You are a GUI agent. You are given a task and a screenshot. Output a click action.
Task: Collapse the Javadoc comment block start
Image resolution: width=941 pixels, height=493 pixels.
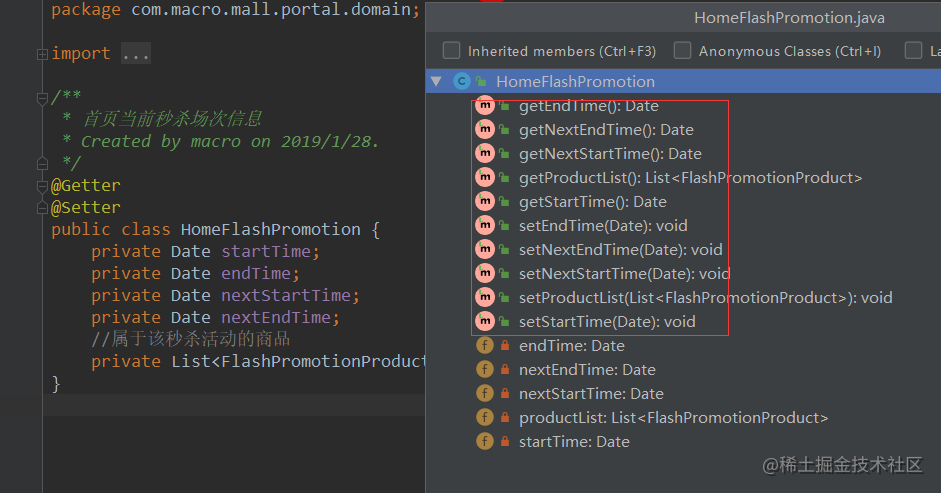click(42, 98)
